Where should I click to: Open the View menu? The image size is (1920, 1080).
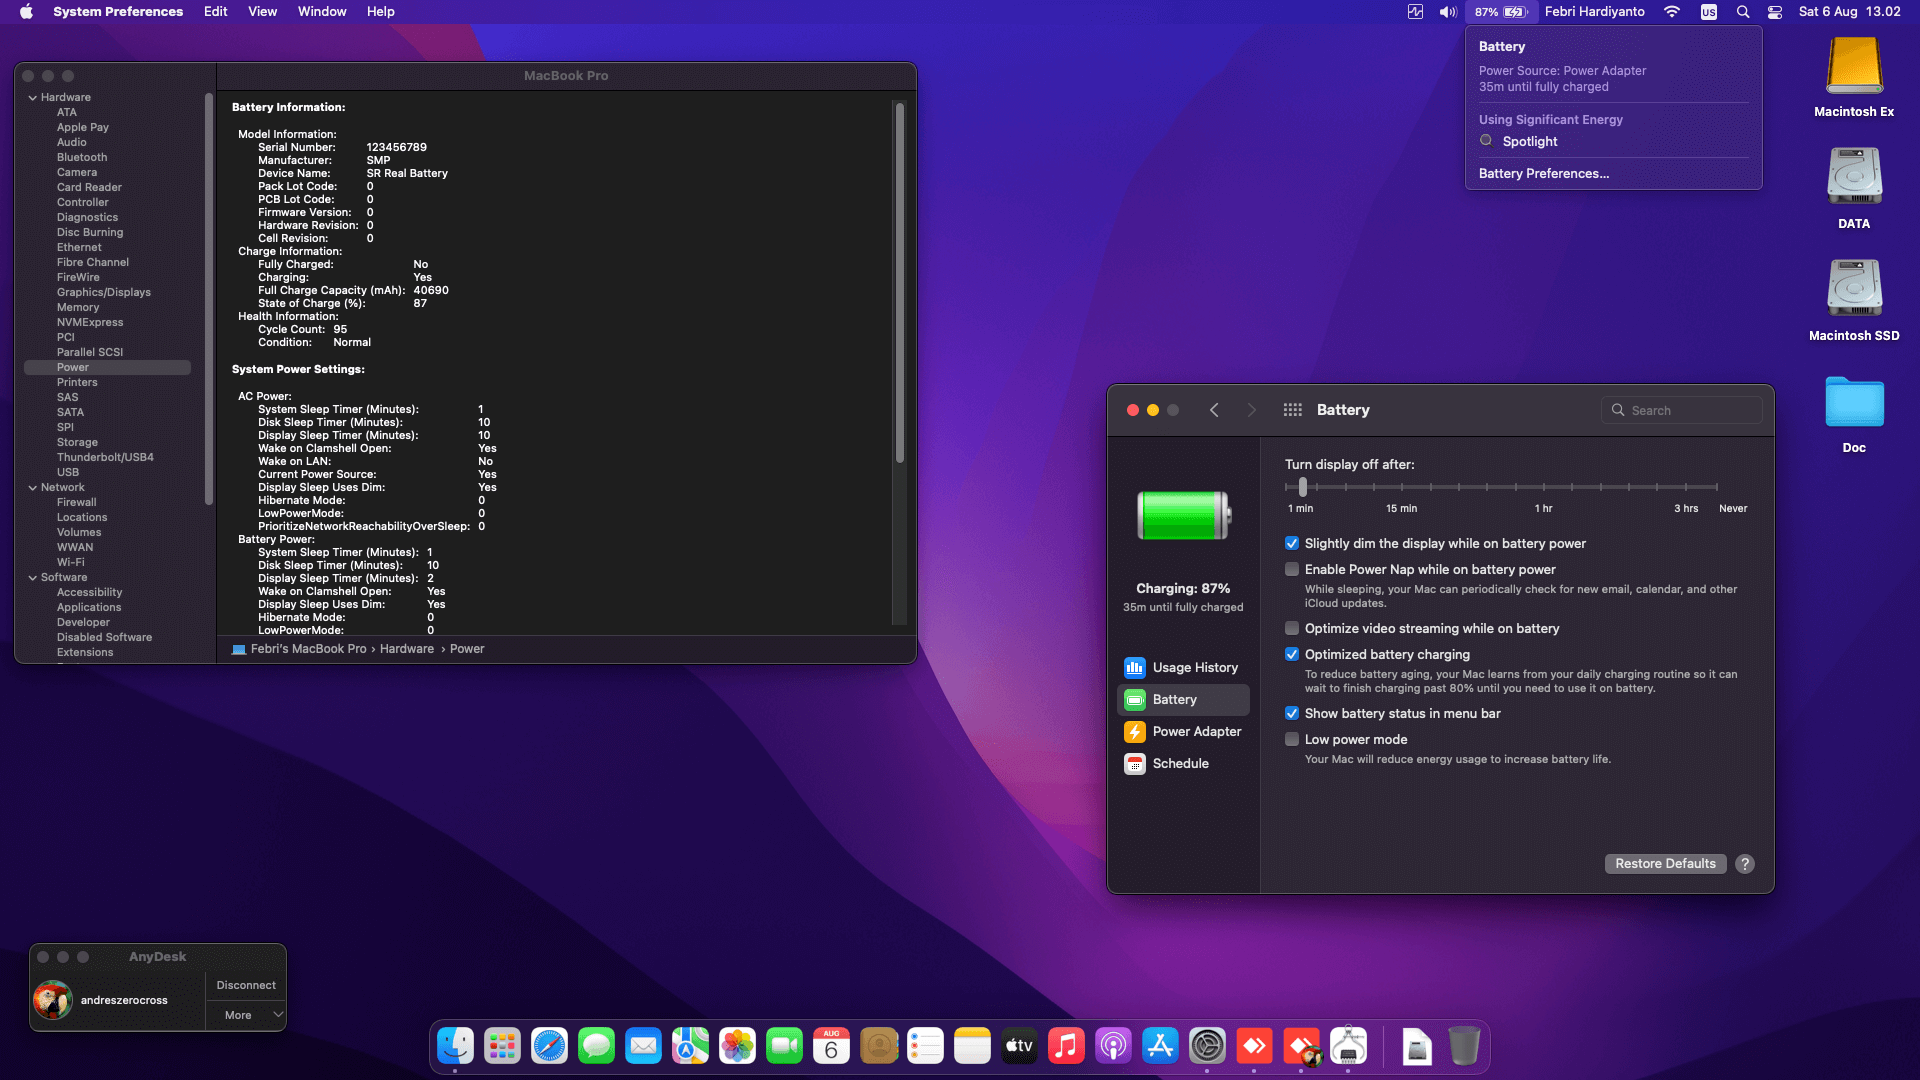[x=262, y=12]
